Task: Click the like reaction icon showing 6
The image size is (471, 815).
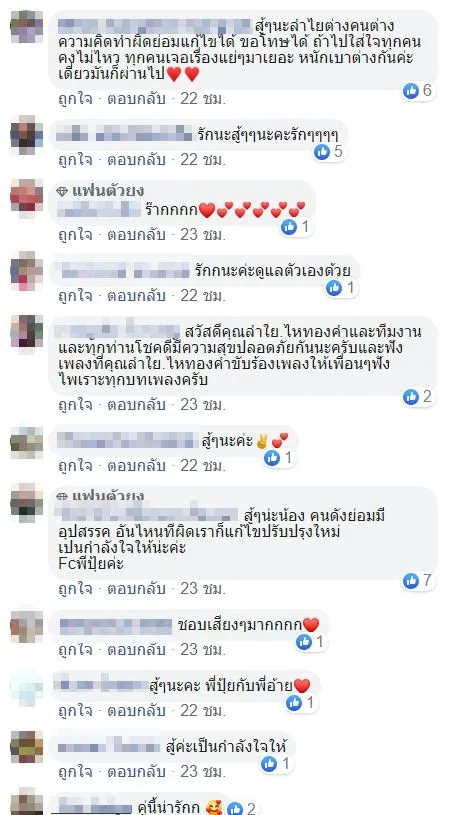Action: point(411,91)
